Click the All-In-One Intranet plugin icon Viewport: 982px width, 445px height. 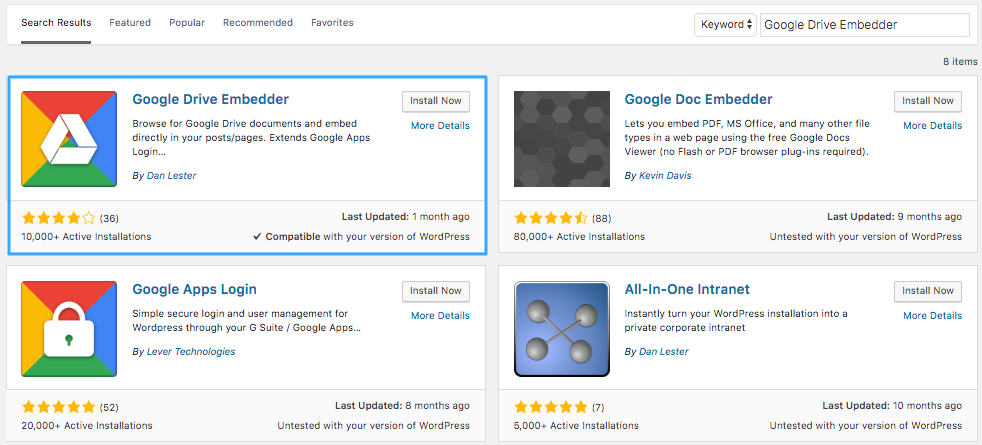pos(562,329)
